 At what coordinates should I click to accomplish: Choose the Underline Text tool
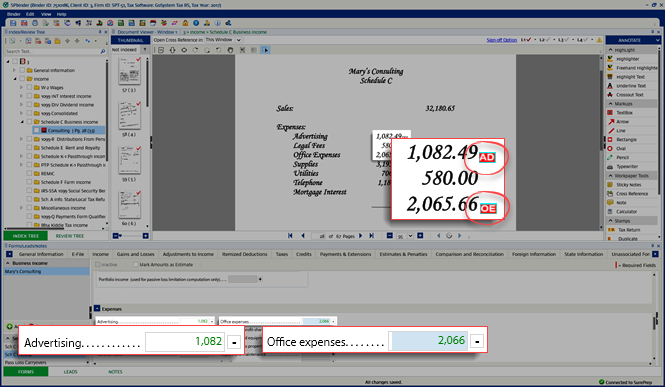click(631, 86)
